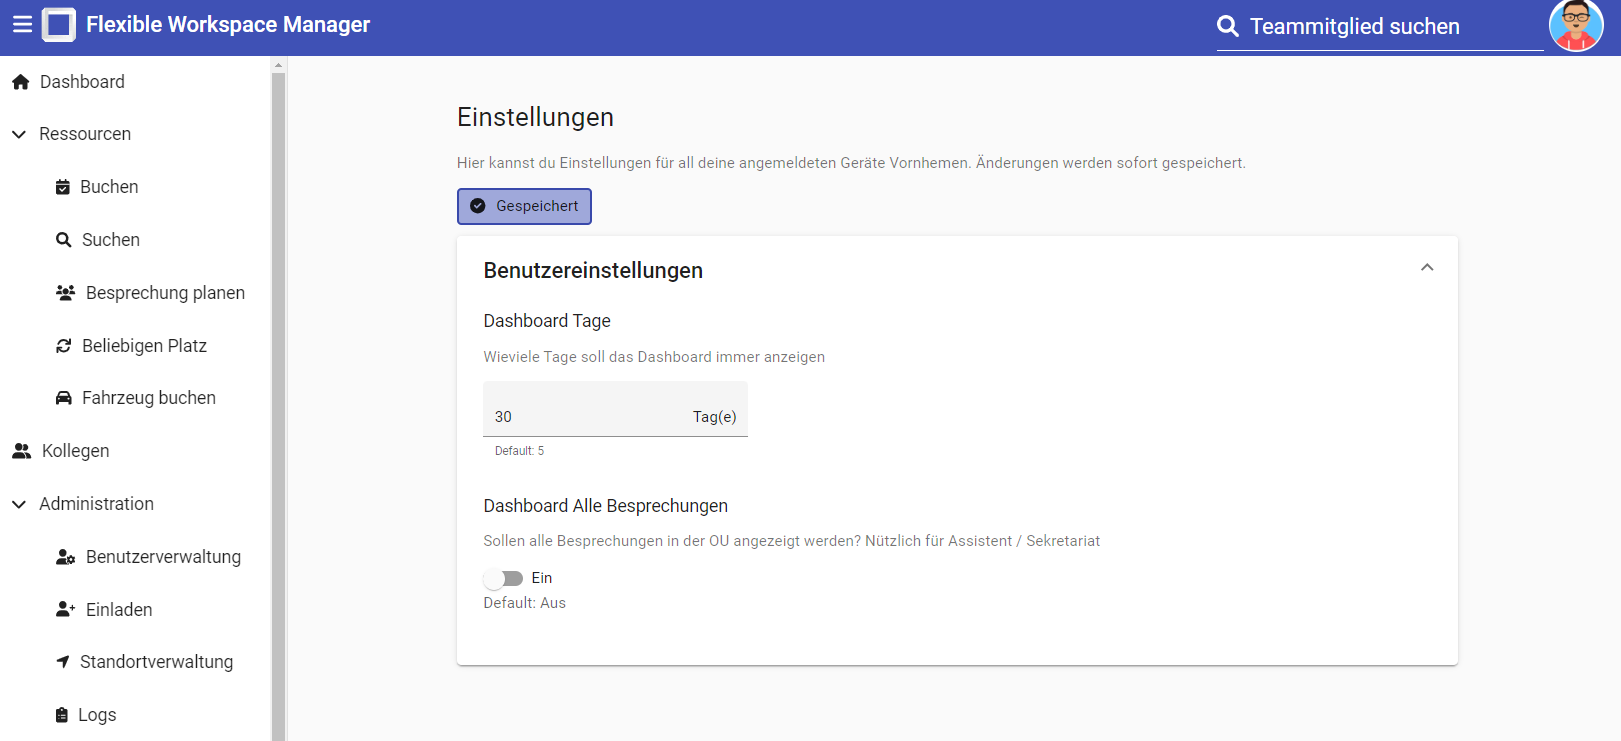Select Beliebigen Platz link in sidebar
The height and width of the screenshot is (741, 1621).
pyautogui.click(x=144, y=346)
